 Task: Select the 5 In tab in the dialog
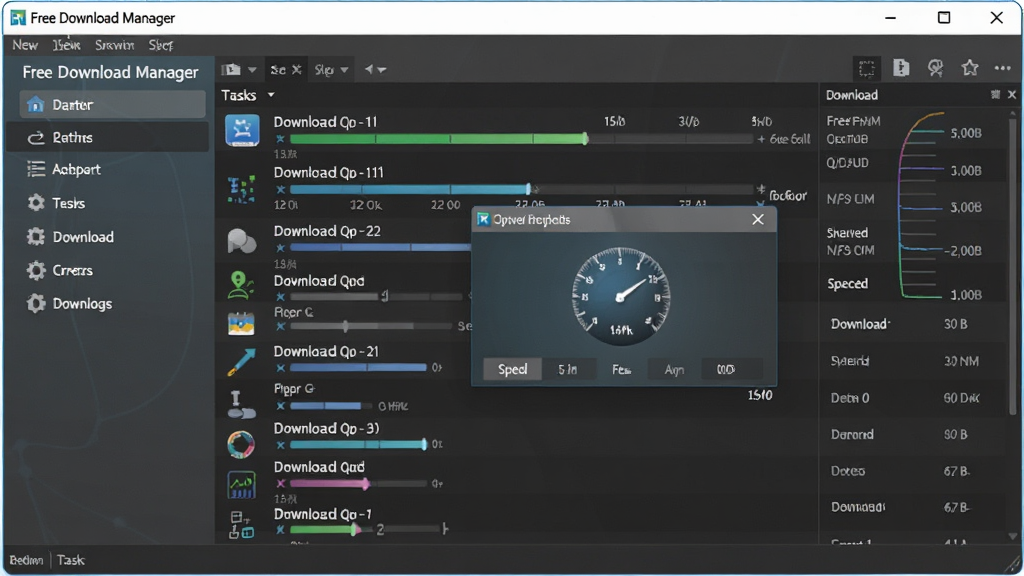coord(568,369)
